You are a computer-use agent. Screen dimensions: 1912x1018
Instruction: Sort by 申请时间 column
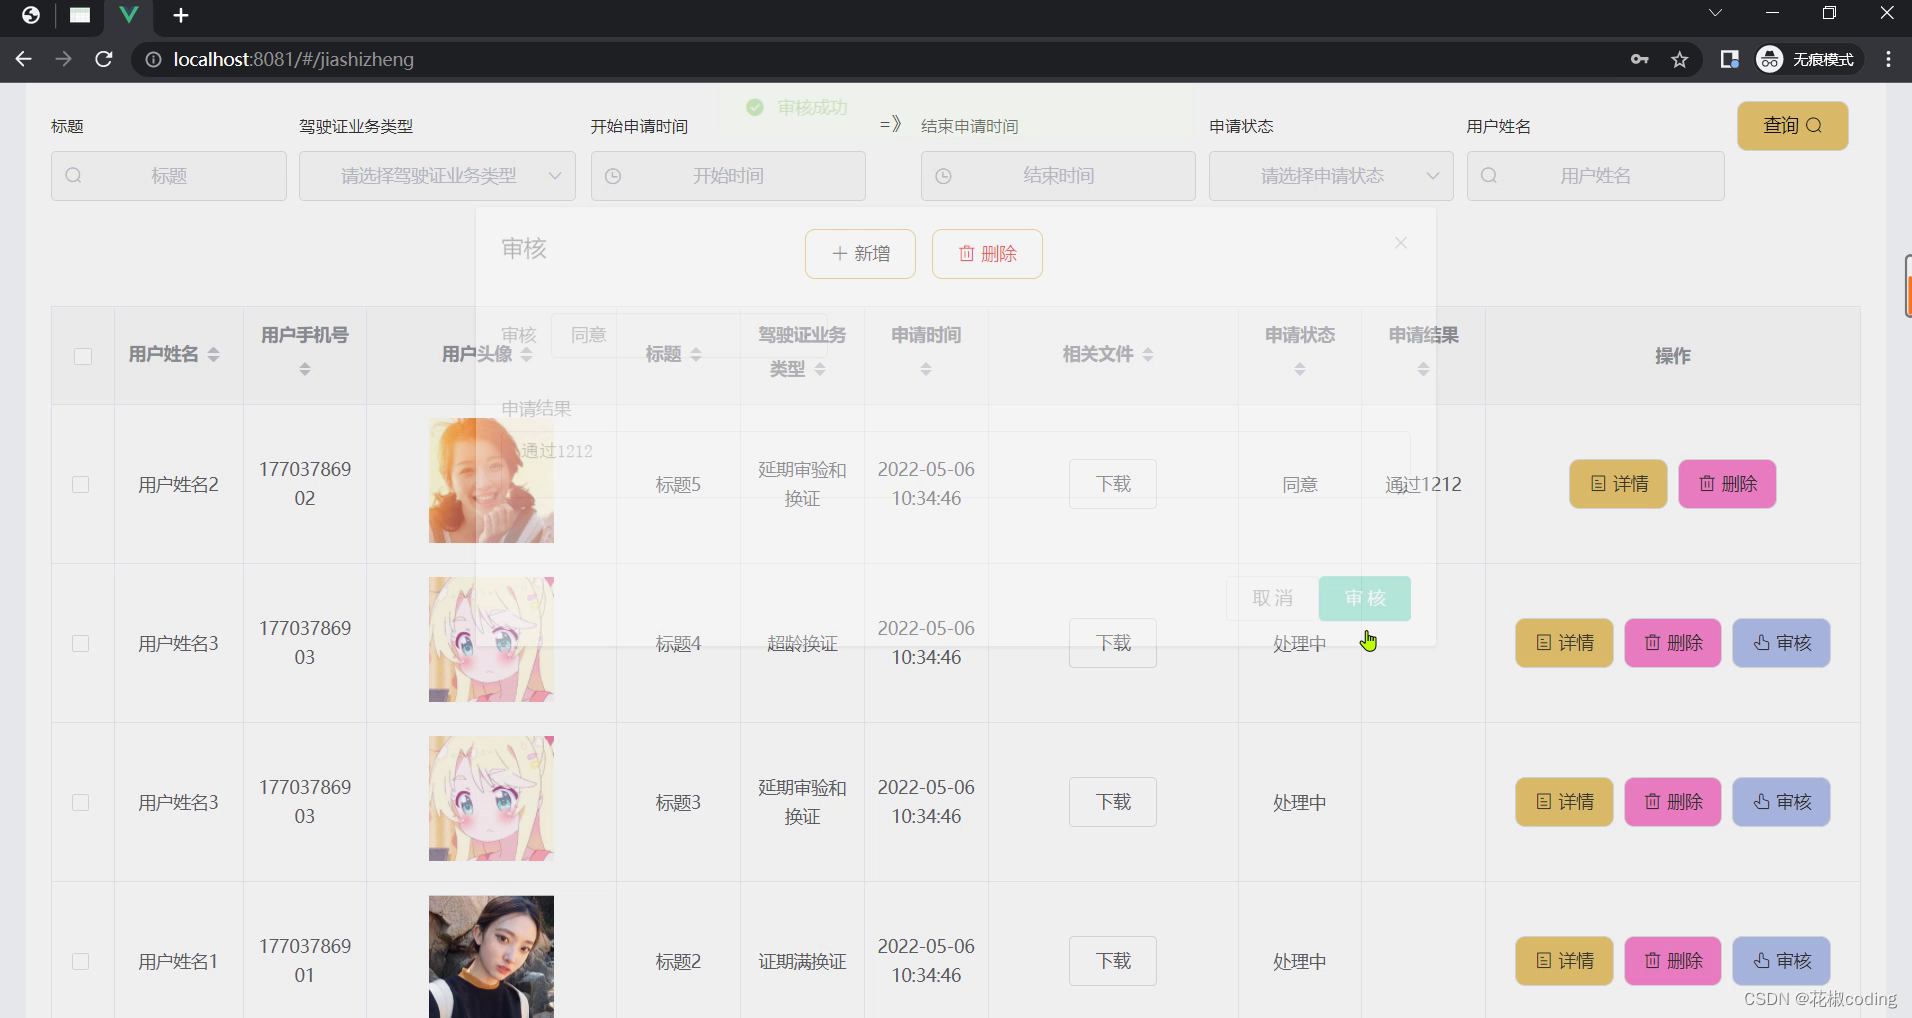926,370
